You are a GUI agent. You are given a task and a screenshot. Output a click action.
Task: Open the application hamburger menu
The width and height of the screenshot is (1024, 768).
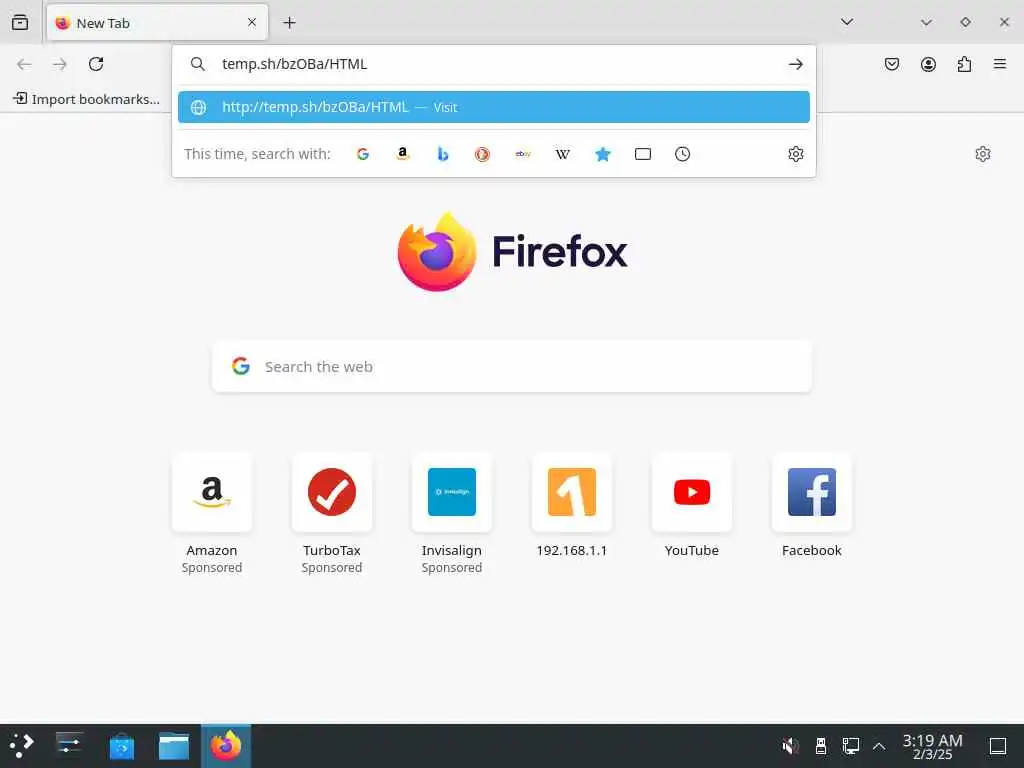[x=1000, y=64]
